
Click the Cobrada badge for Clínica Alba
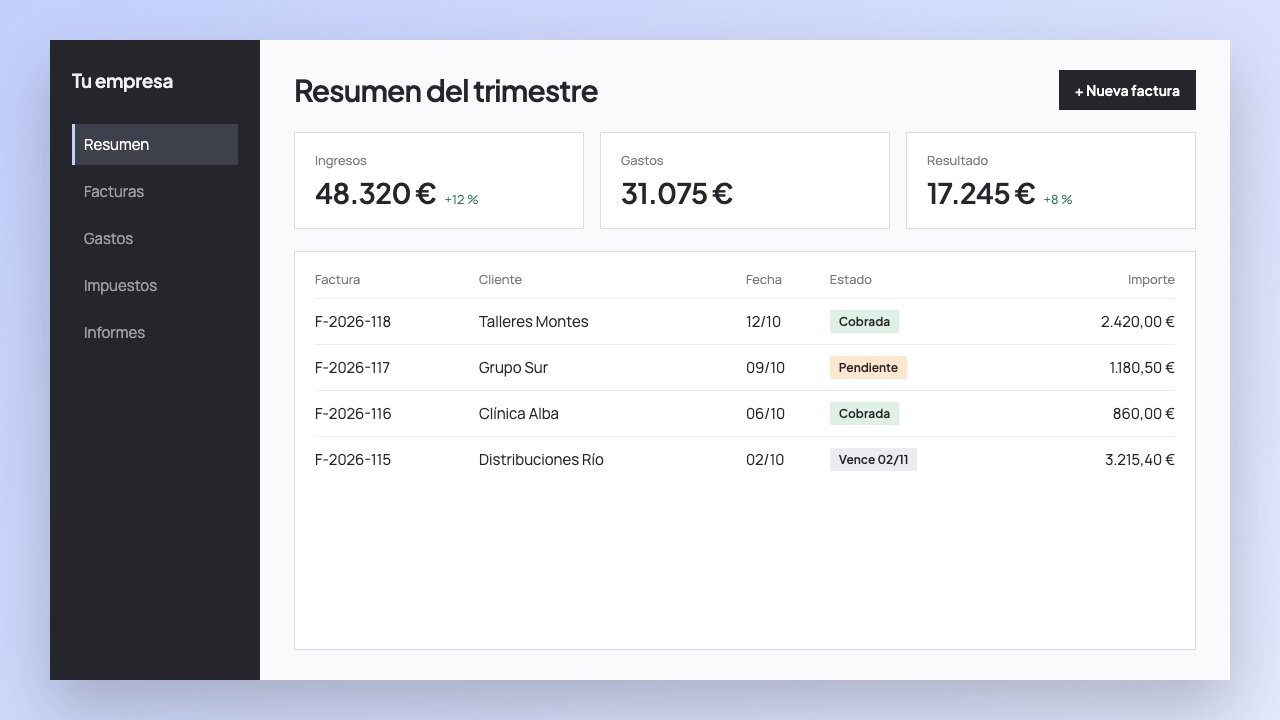coord(864,413)
